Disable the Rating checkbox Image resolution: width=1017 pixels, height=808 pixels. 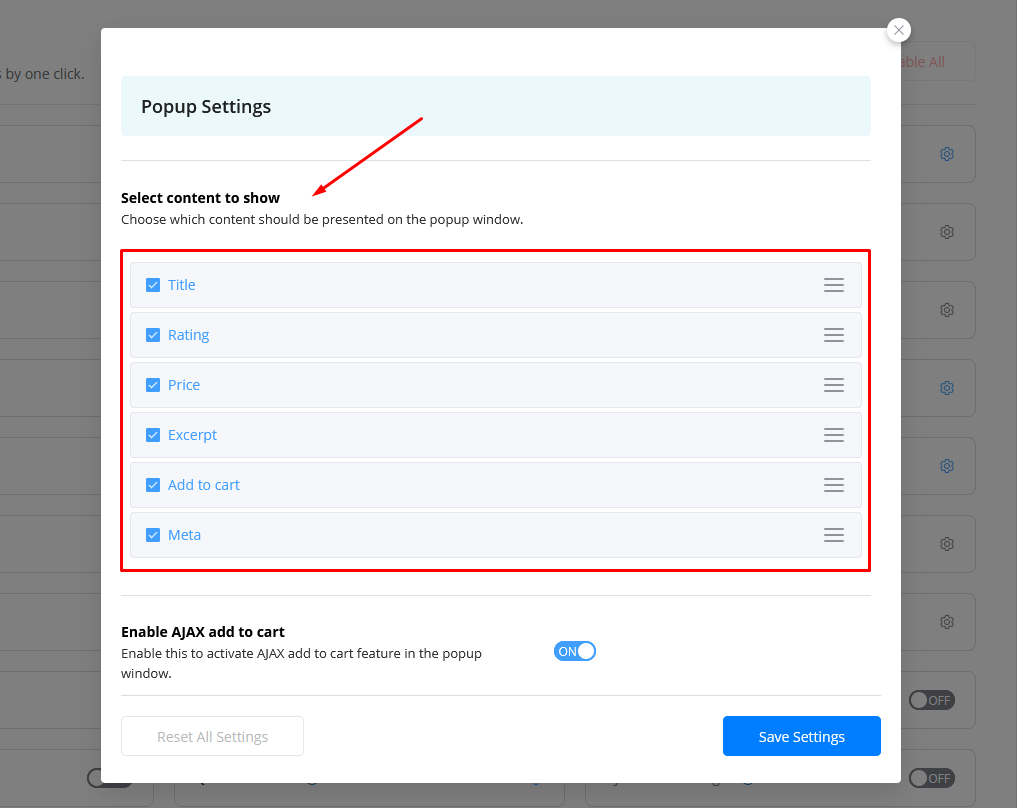pos(153,335)
